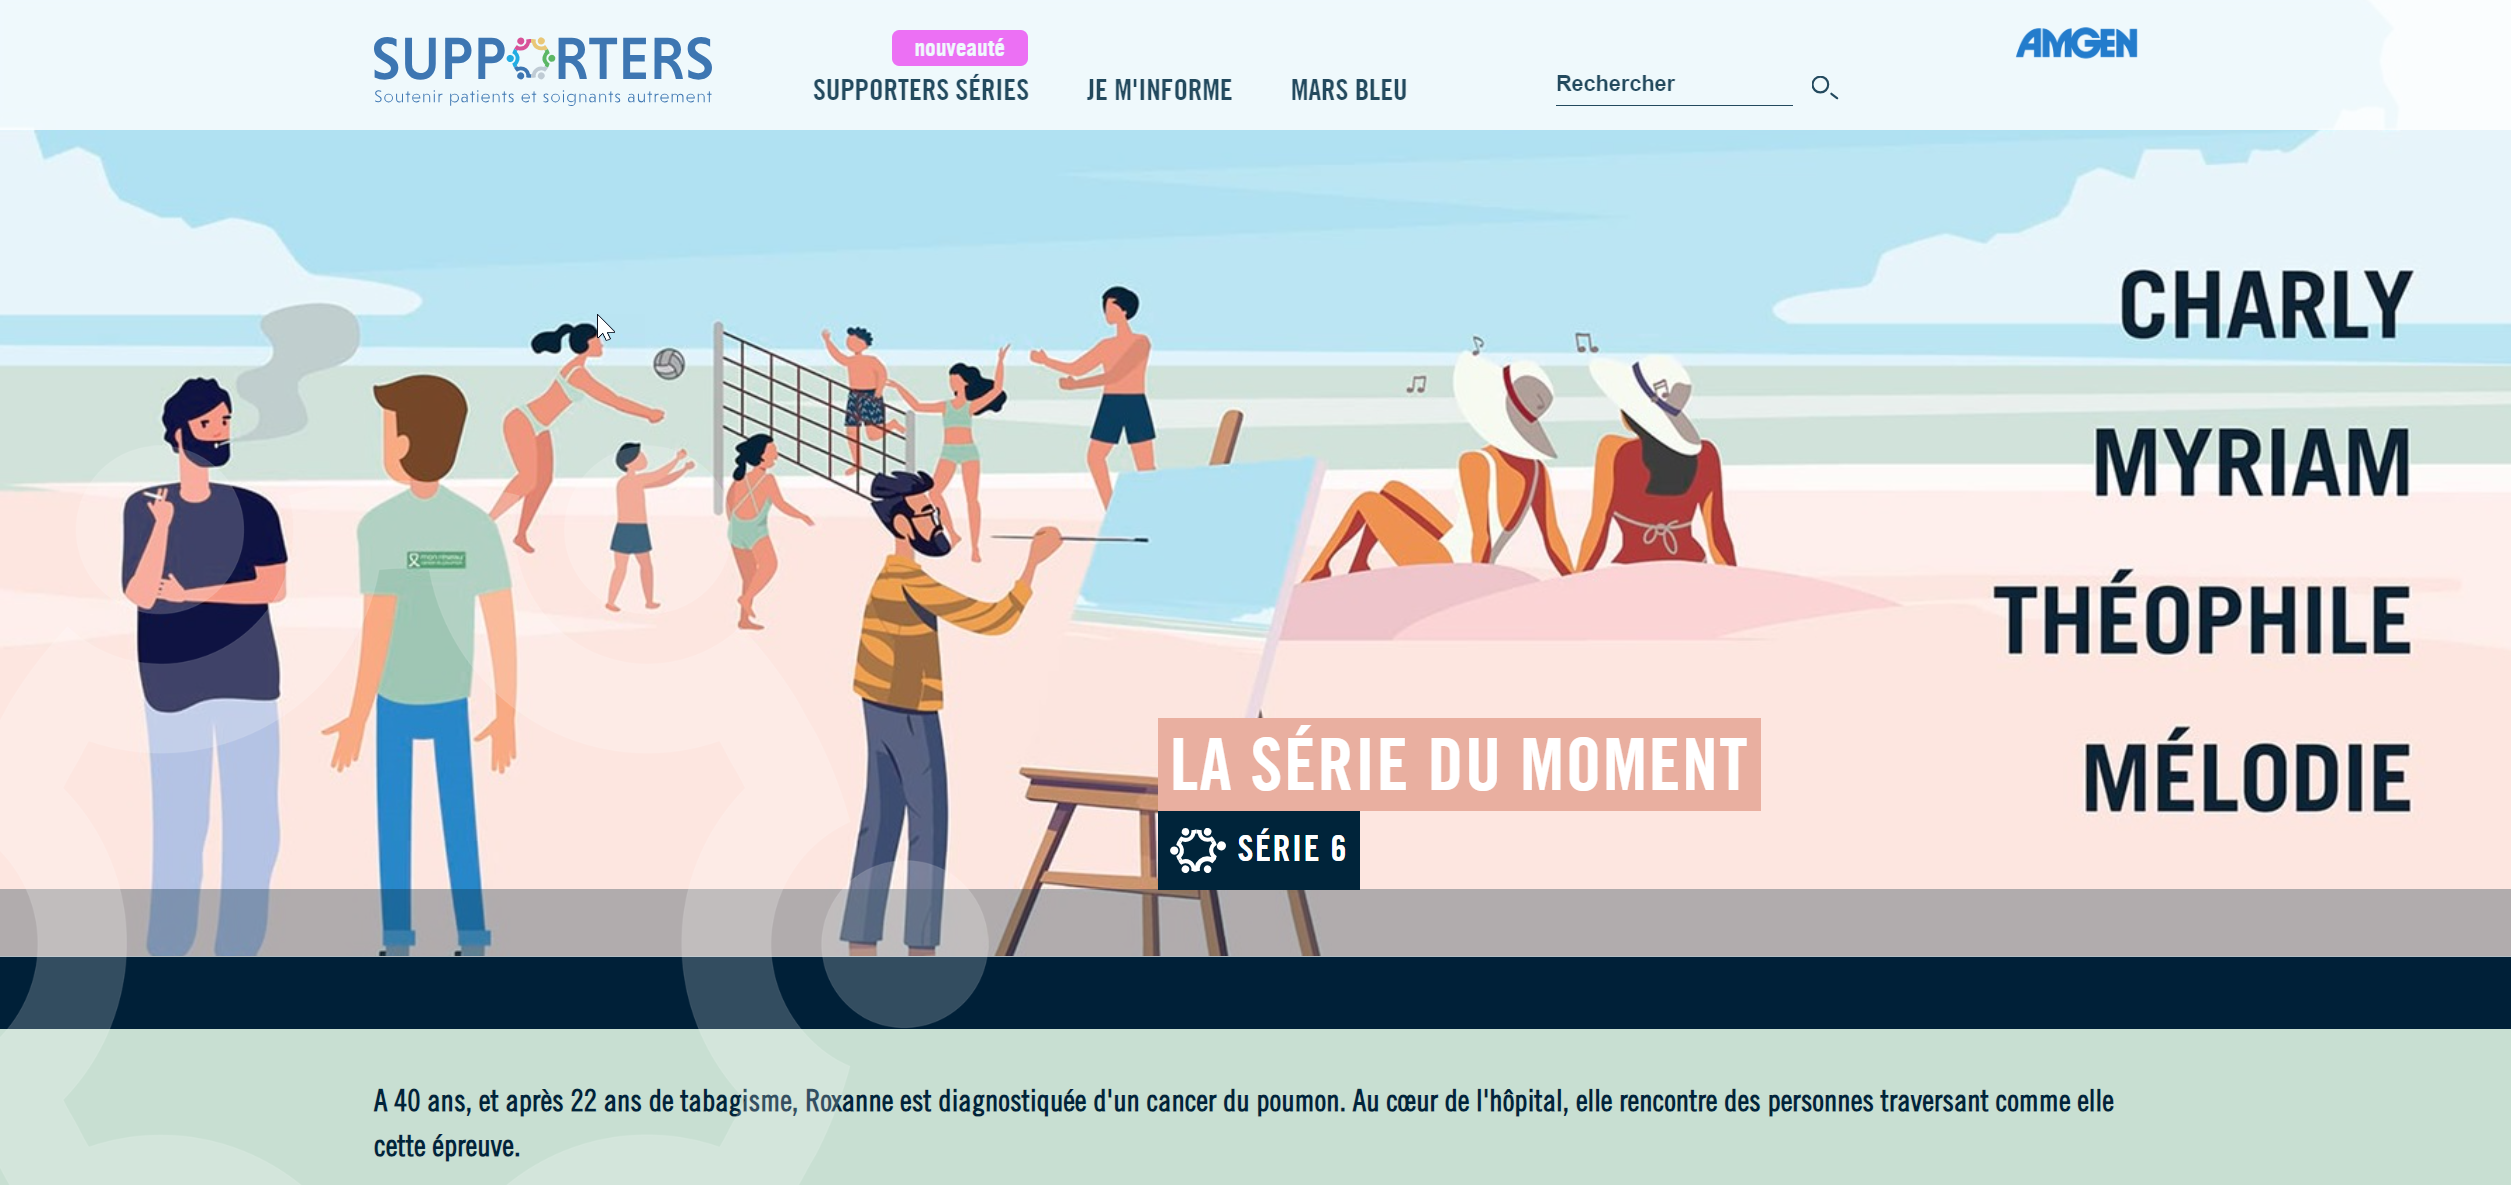Focus the Rechercher search field
Viewport: 2511px width, 1185px height.
click(x=1673, y=85)
